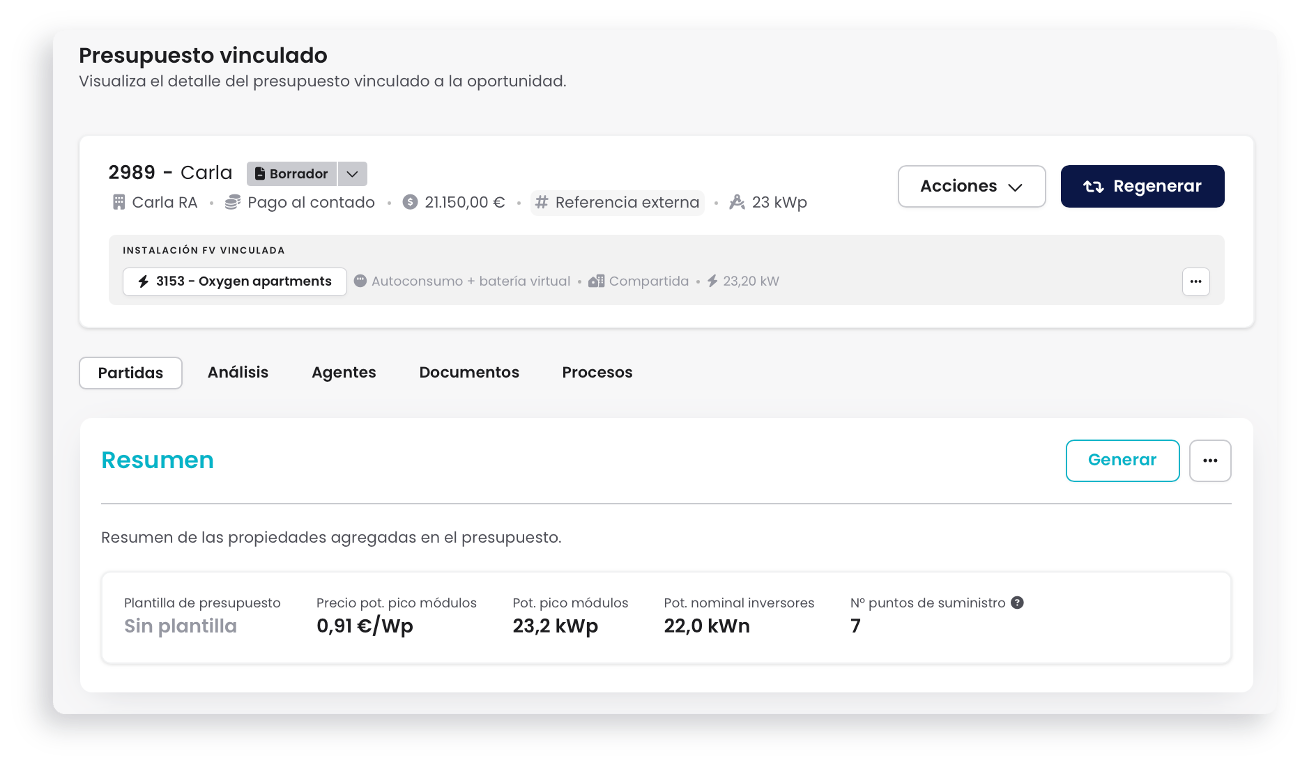Click the dollar coin icon beside 21.150,00 €

click(410, 202)
